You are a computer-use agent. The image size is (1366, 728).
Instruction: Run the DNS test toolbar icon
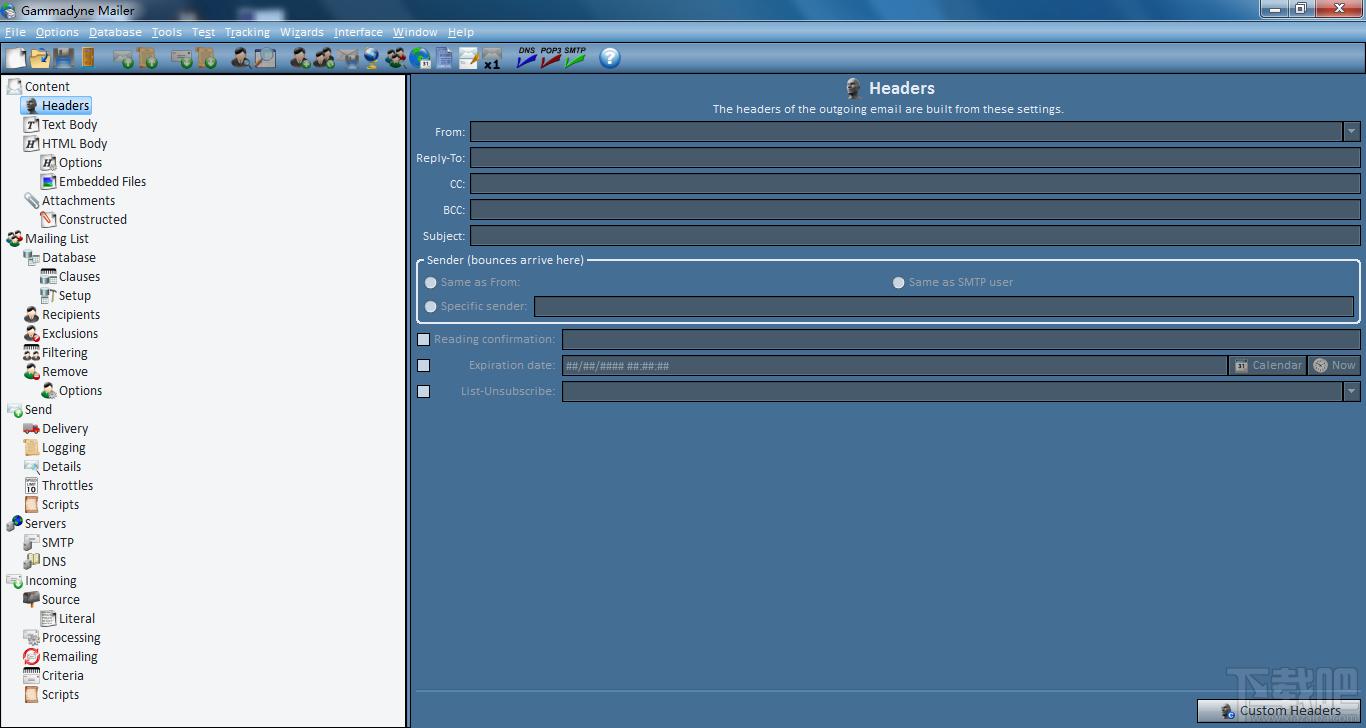[x=527, y=58]
